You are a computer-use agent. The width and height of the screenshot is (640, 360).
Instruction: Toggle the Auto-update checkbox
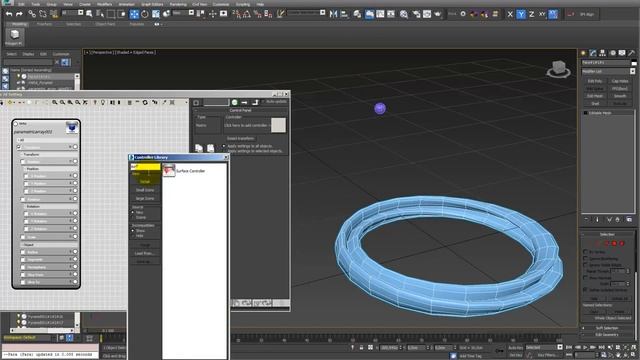pos(264,102)
